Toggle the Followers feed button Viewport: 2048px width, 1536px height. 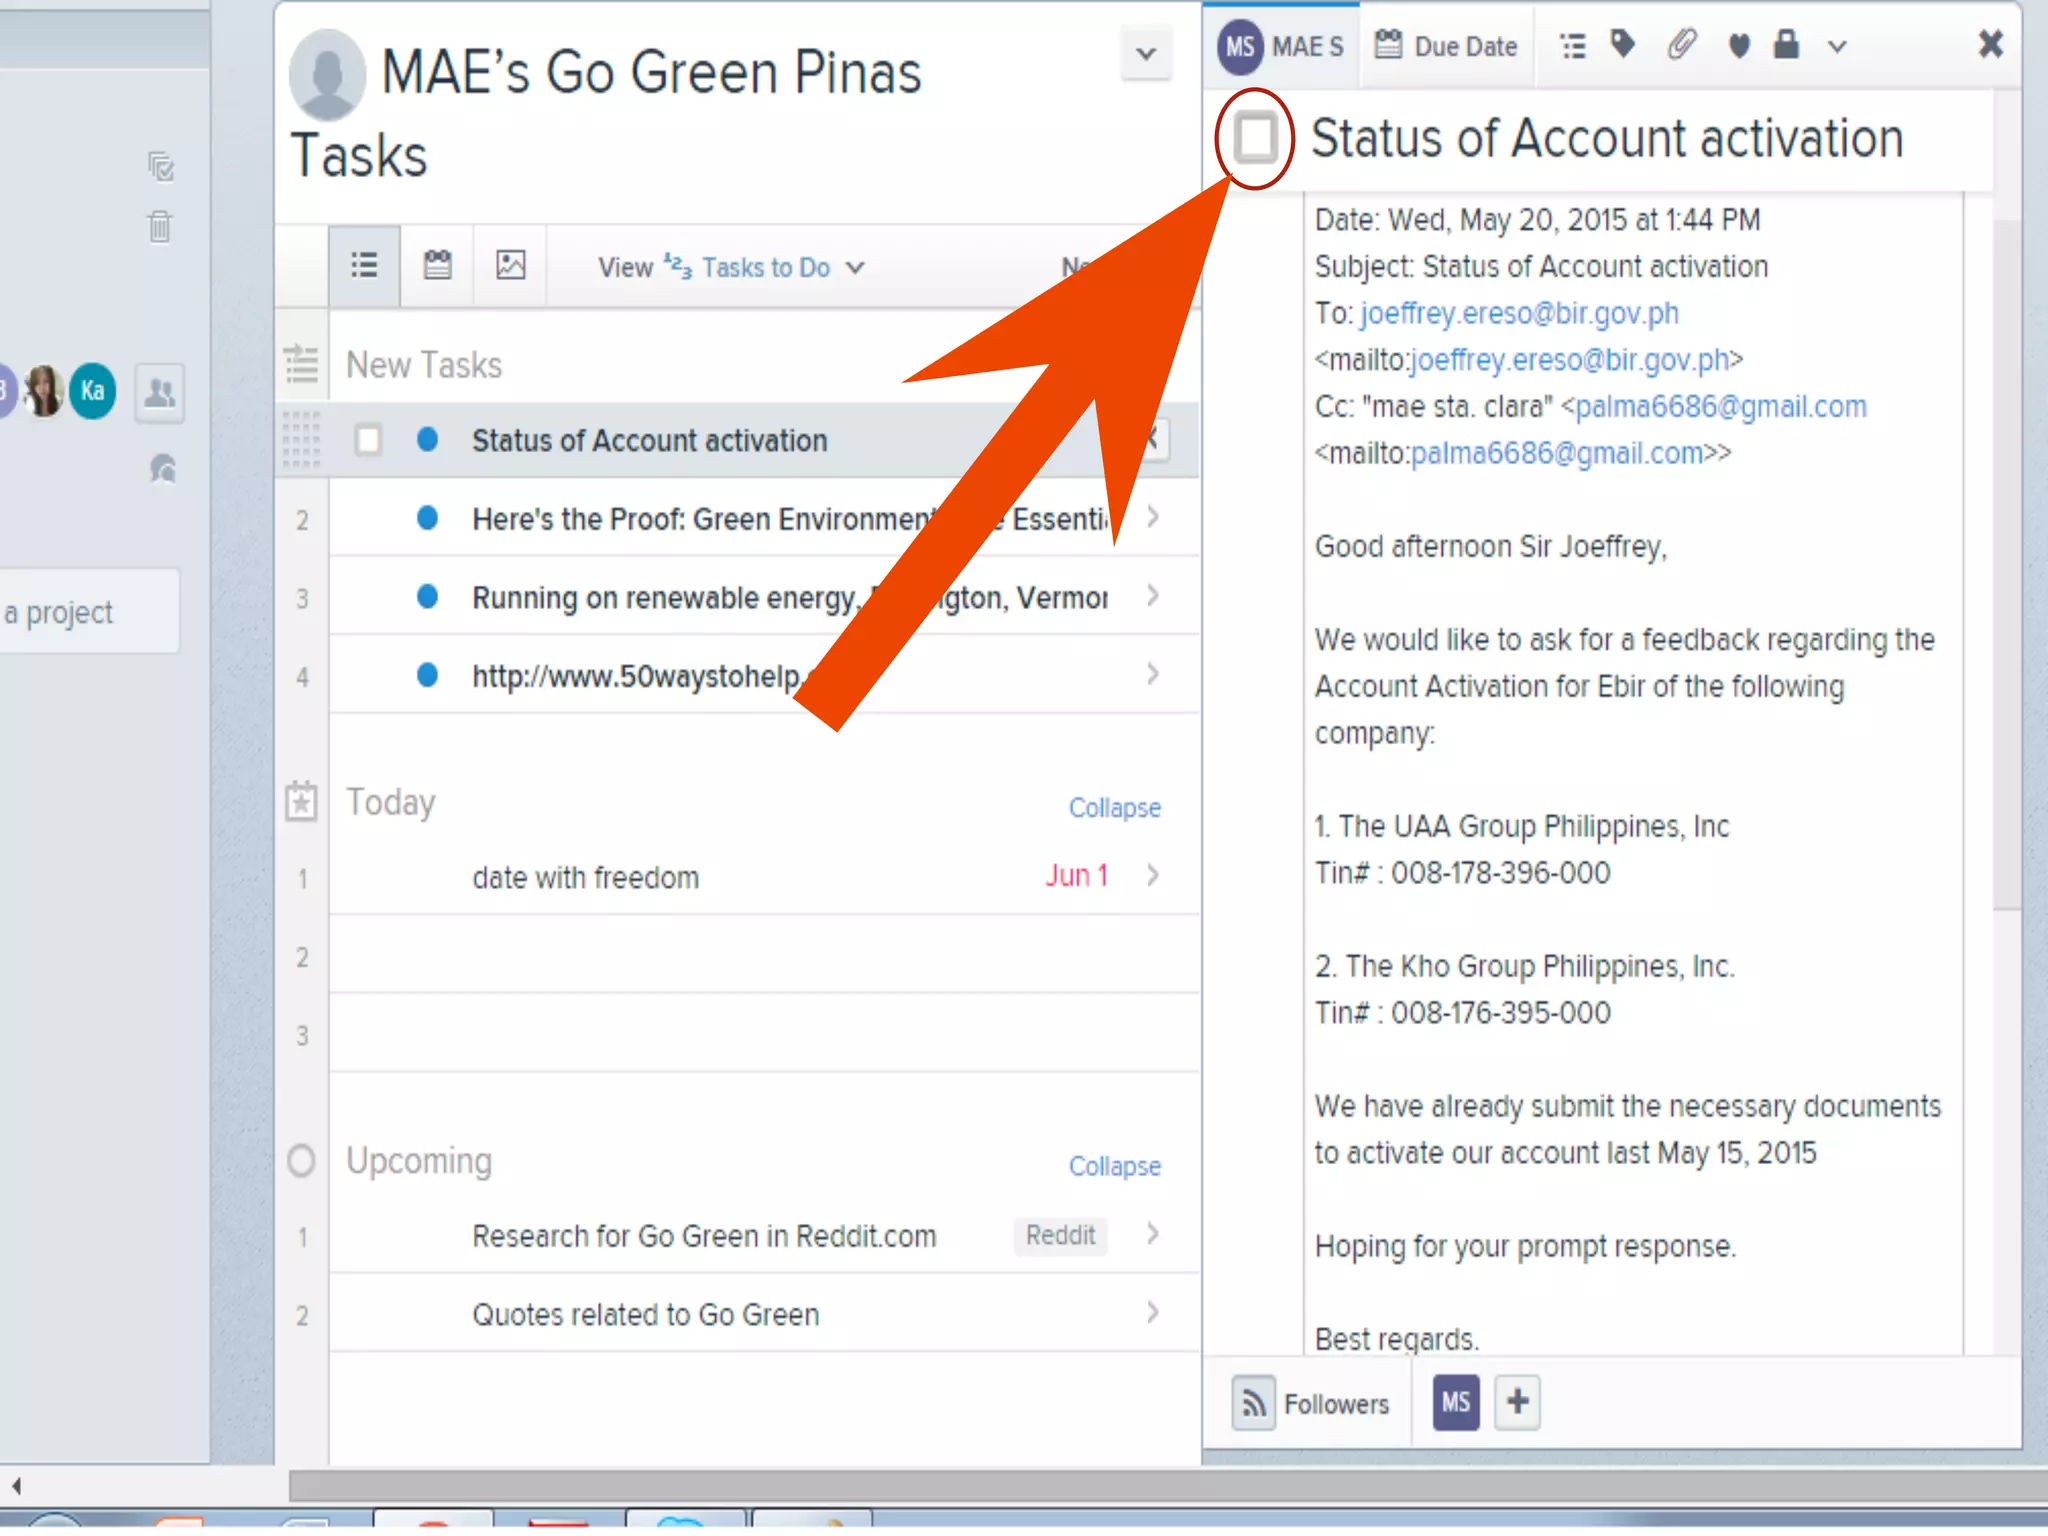(1254, 1403)
